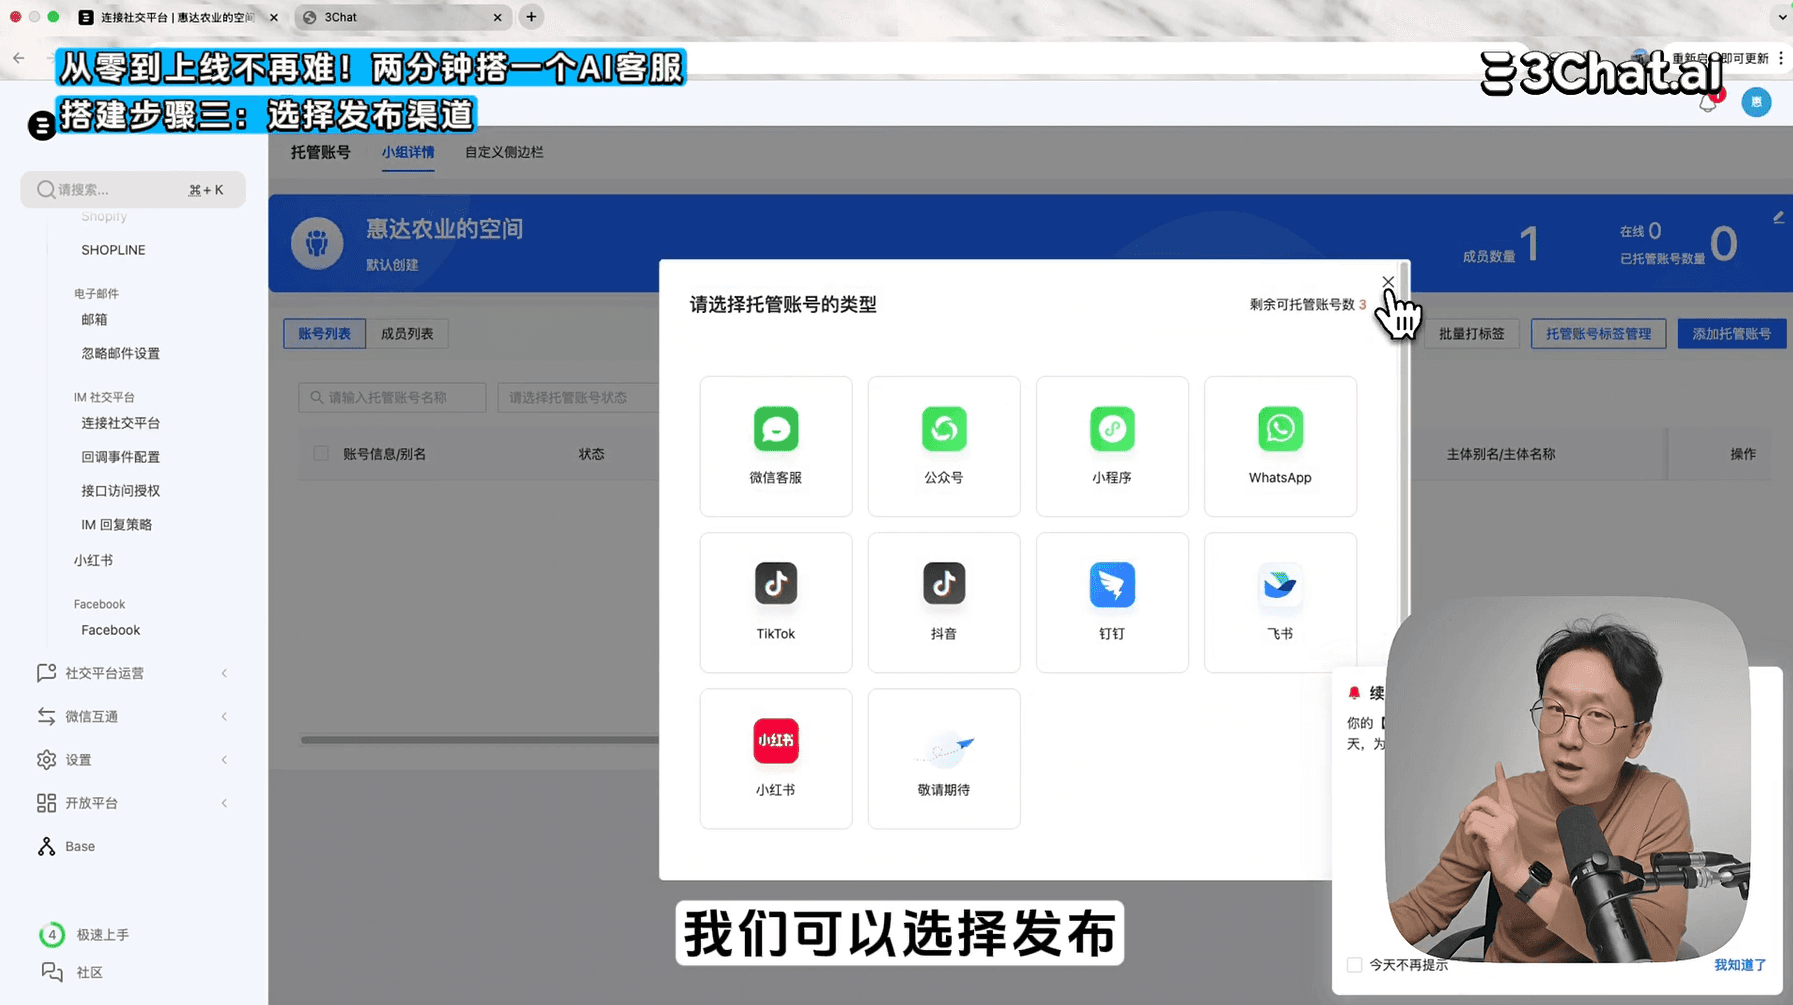
Task: Select the 成员列表 tab
Action: click(407, 334)
